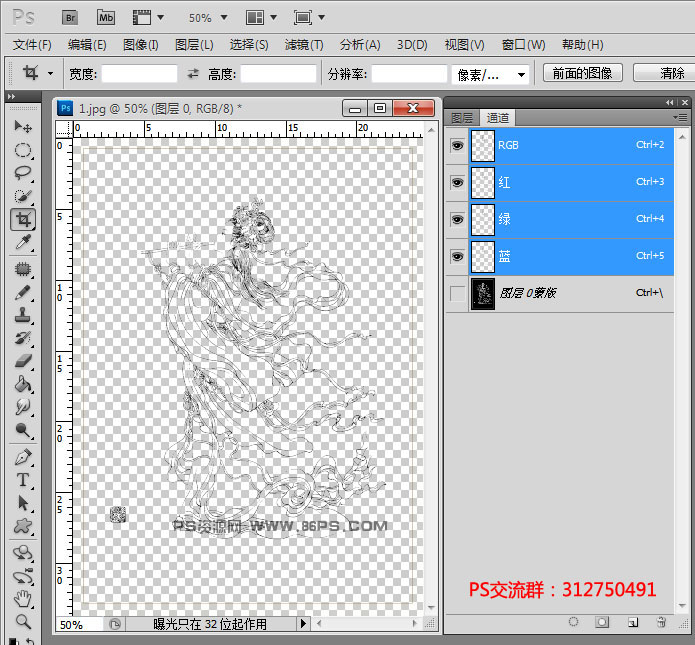This screenshot has height=645, width=695.
Task: Toggle 红 channel visibility
Action: click(x=457, y=182)
